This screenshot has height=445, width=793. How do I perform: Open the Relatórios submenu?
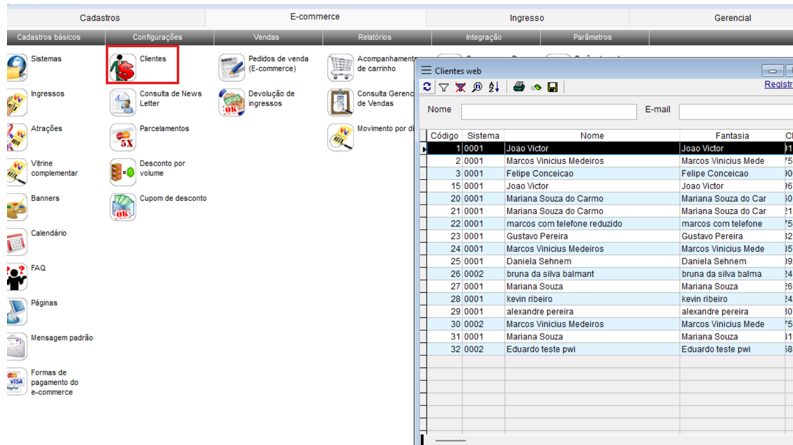[375, 37]
